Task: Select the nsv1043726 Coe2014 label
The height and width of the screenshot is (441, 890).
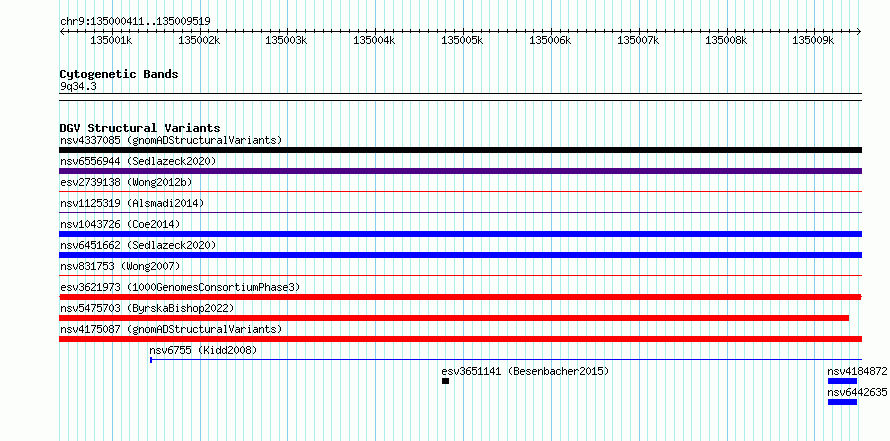Action: [x=120, y=224]
